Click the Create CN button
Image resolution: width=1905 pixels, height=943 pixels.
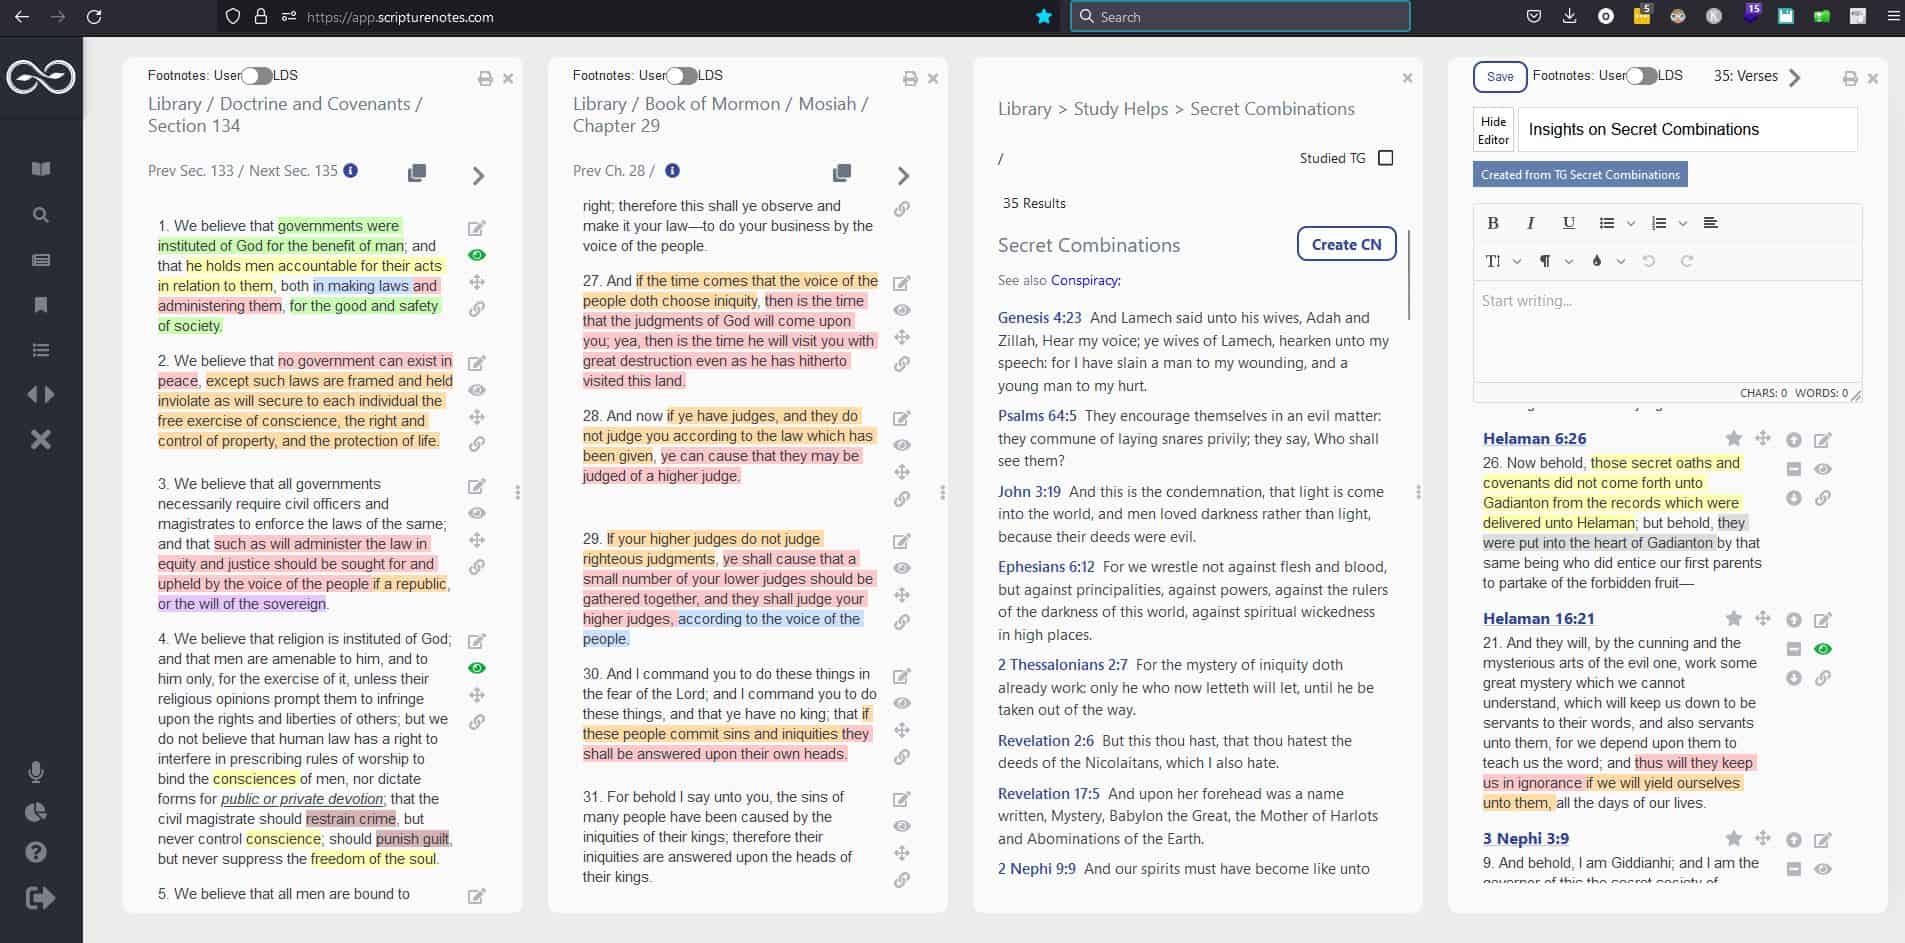tap(1346, 244)
